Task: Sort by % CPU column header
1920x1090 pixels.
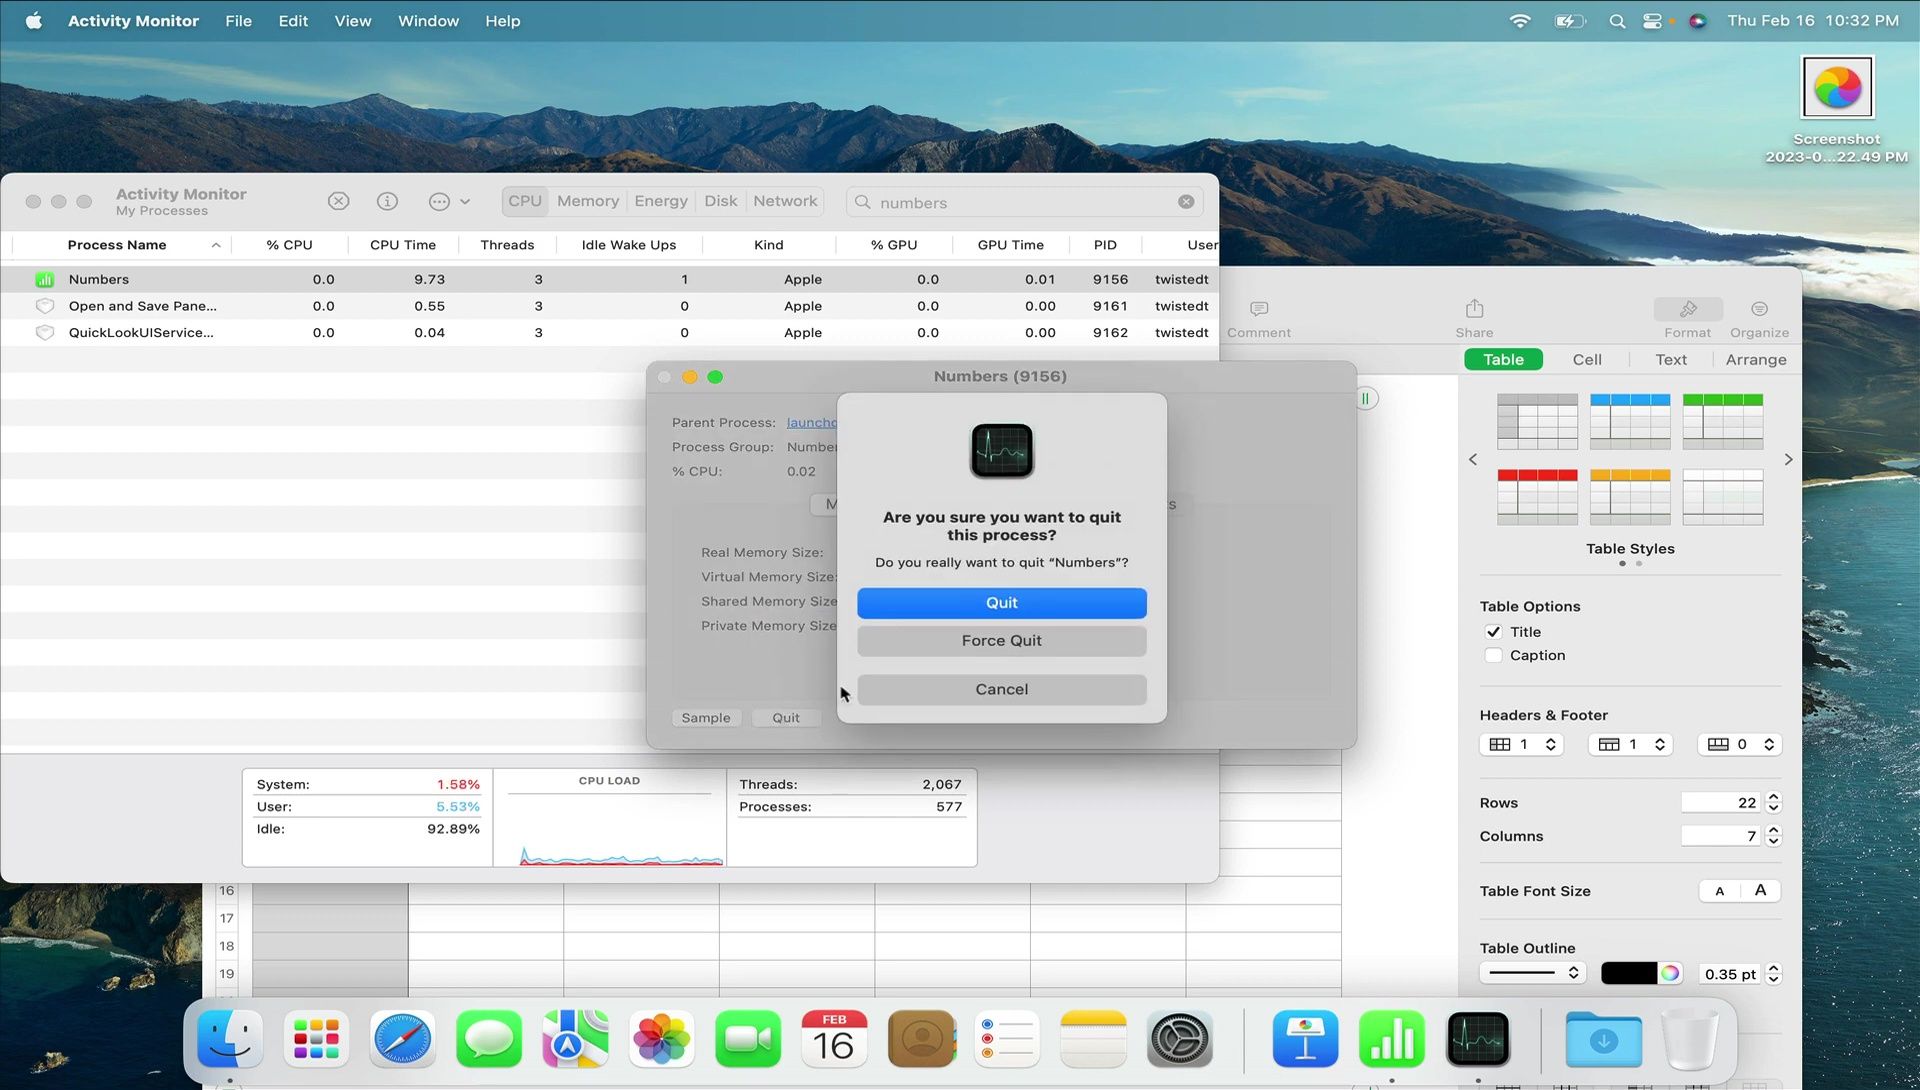Action: point(289,245)
